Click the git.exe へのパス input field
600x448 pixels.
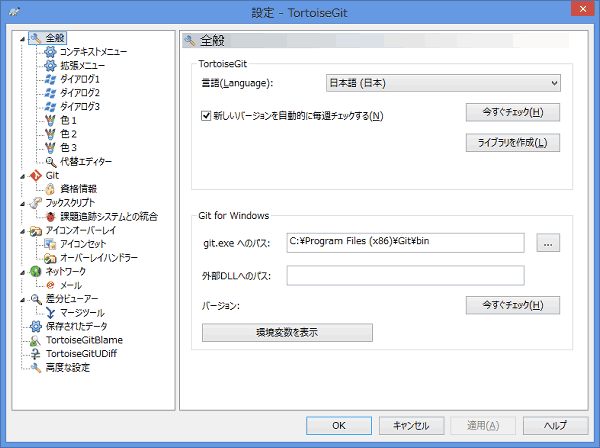pyautogui.click(x=406, y=243)
